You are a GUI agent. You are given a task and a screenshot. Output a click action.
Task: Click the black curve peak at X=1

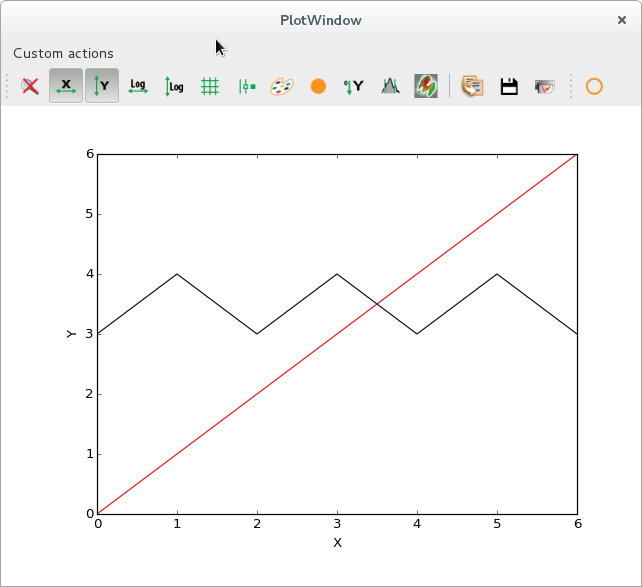[177, 274]
